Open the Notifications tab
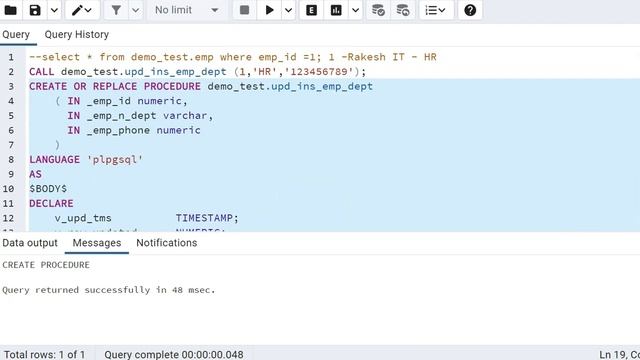 (x=167, y=243)
